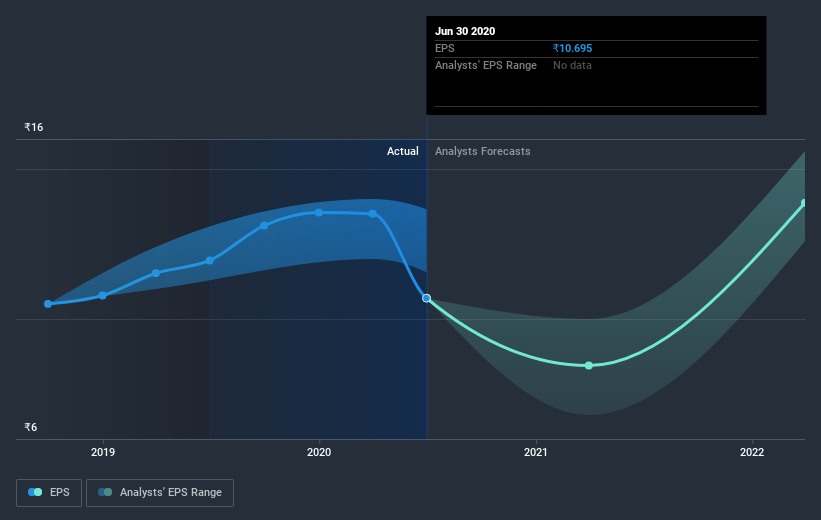Toggle the Analysts' EPS Range legend
The width and height of the screenshot is (821, 520).
(x=160, y=492)
